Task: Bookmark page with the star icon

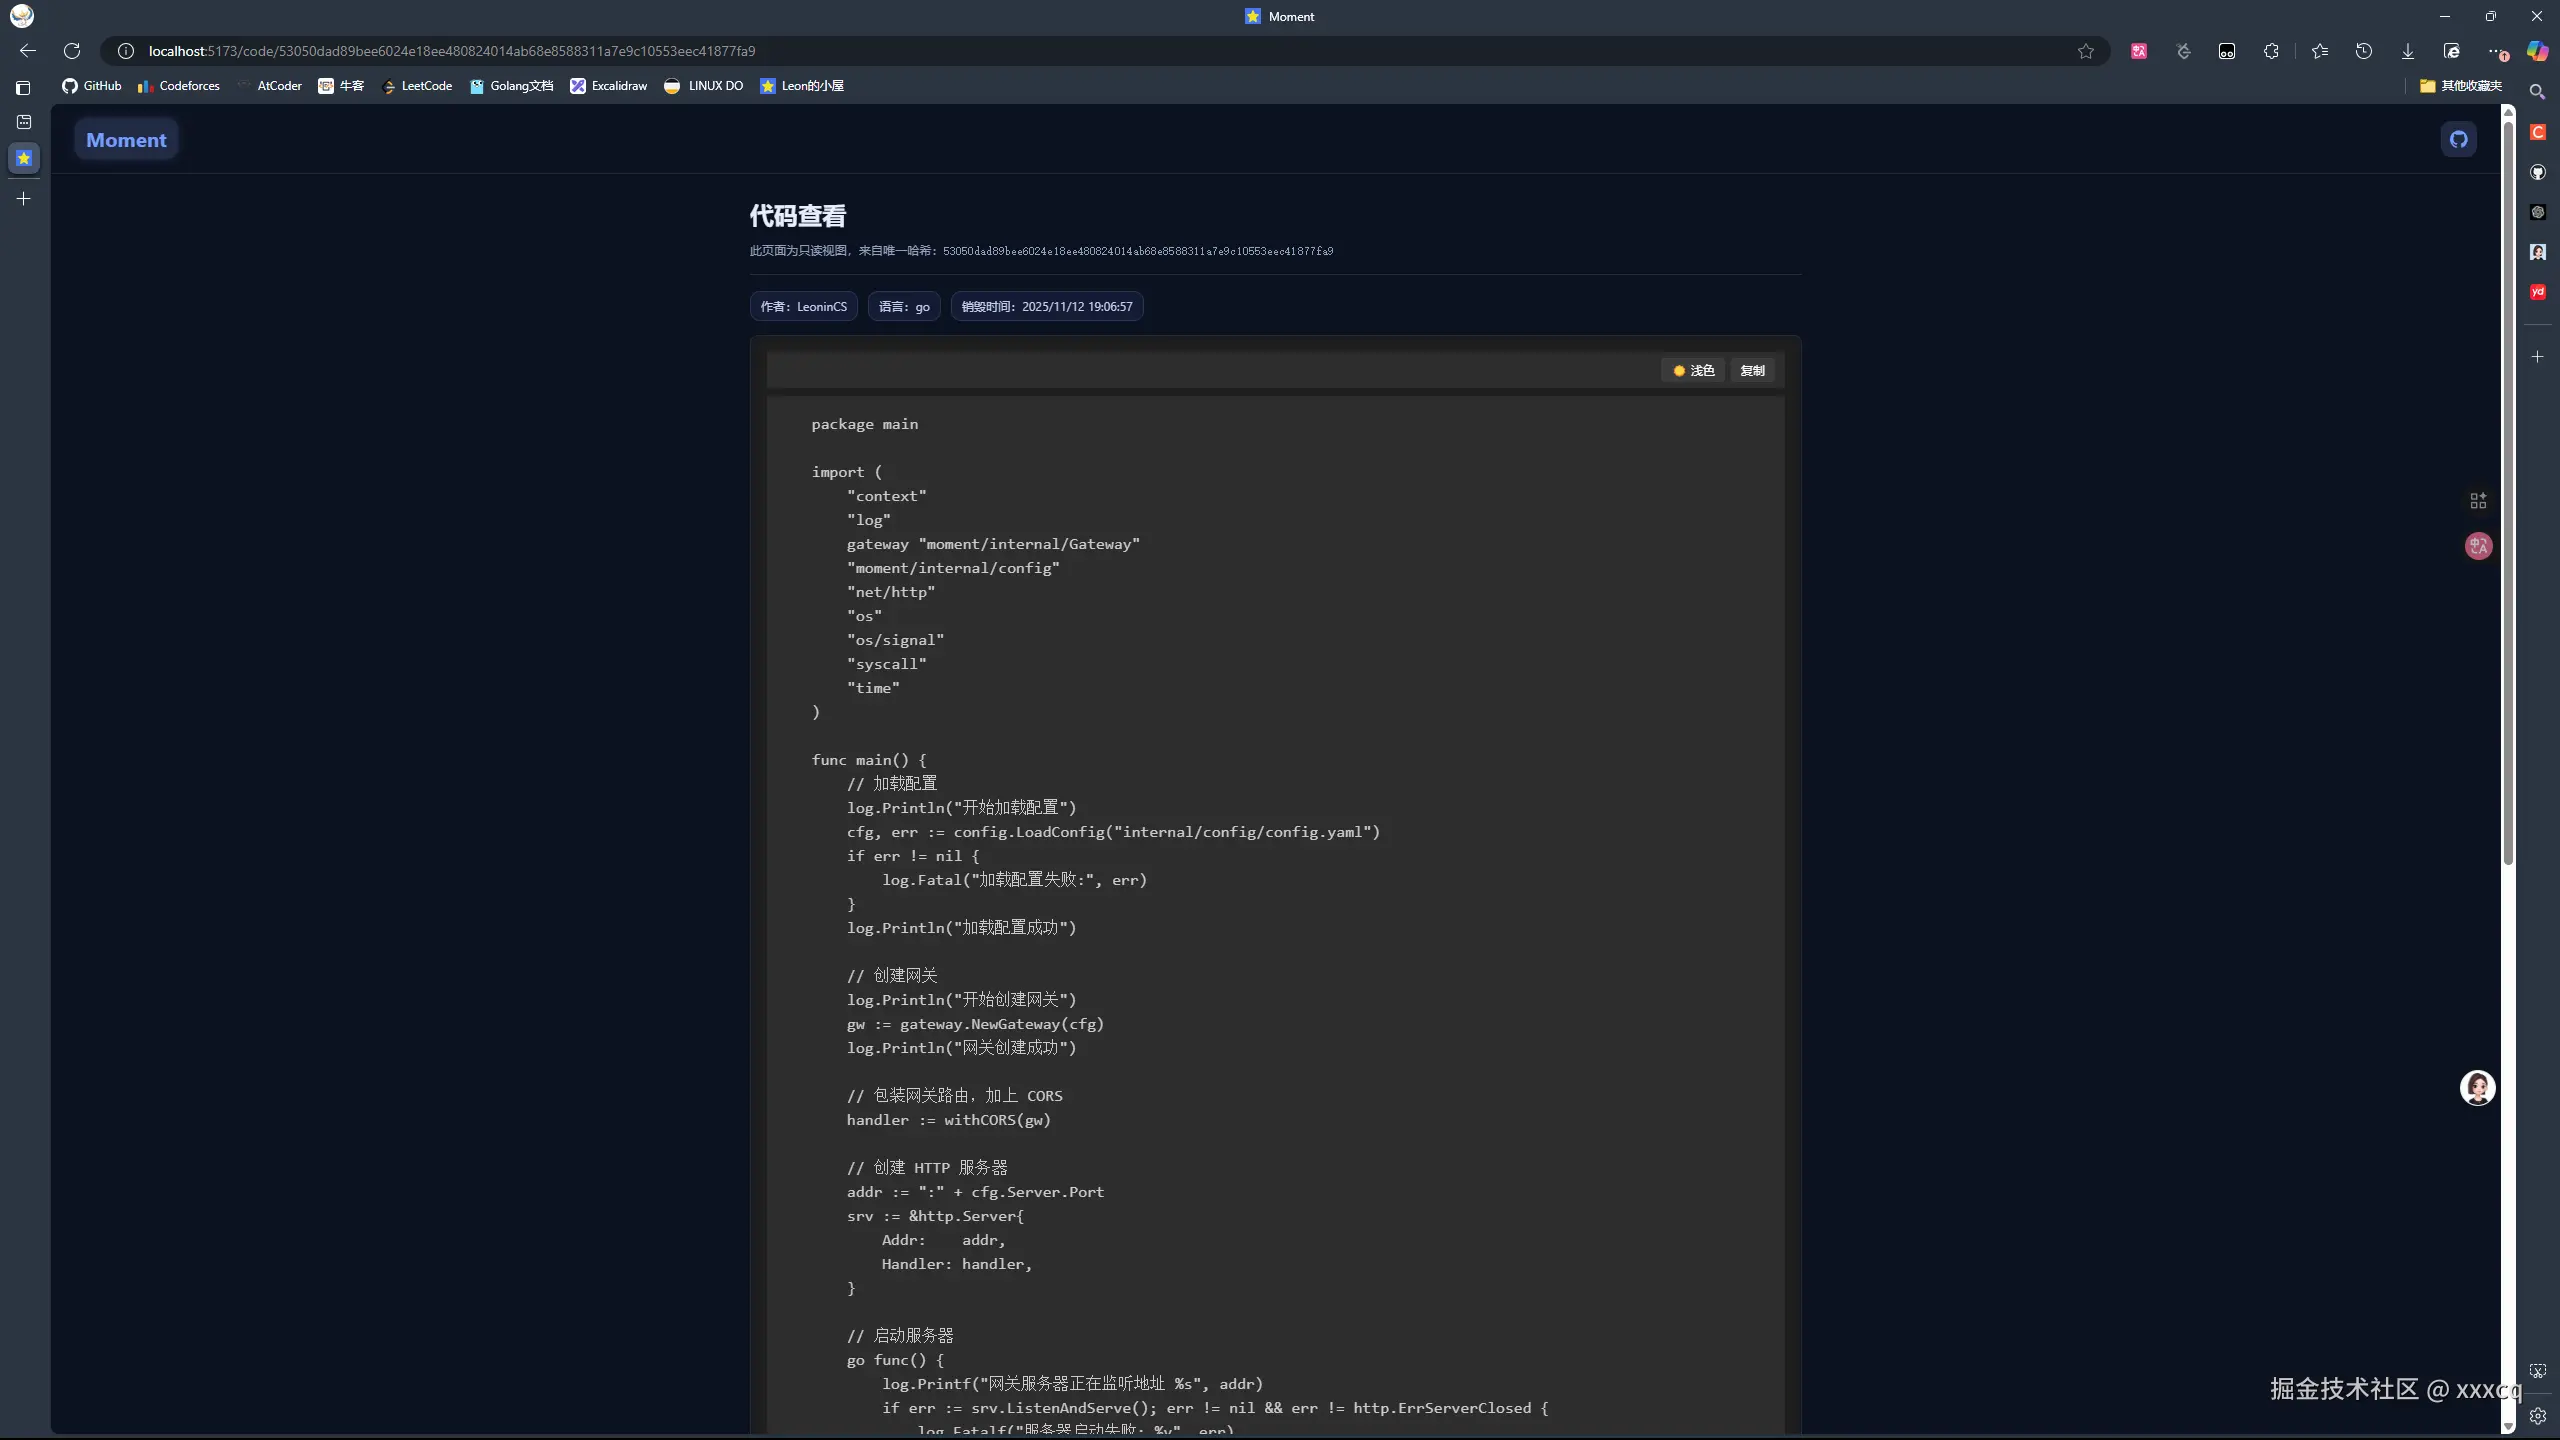Action: point(2085,51)
